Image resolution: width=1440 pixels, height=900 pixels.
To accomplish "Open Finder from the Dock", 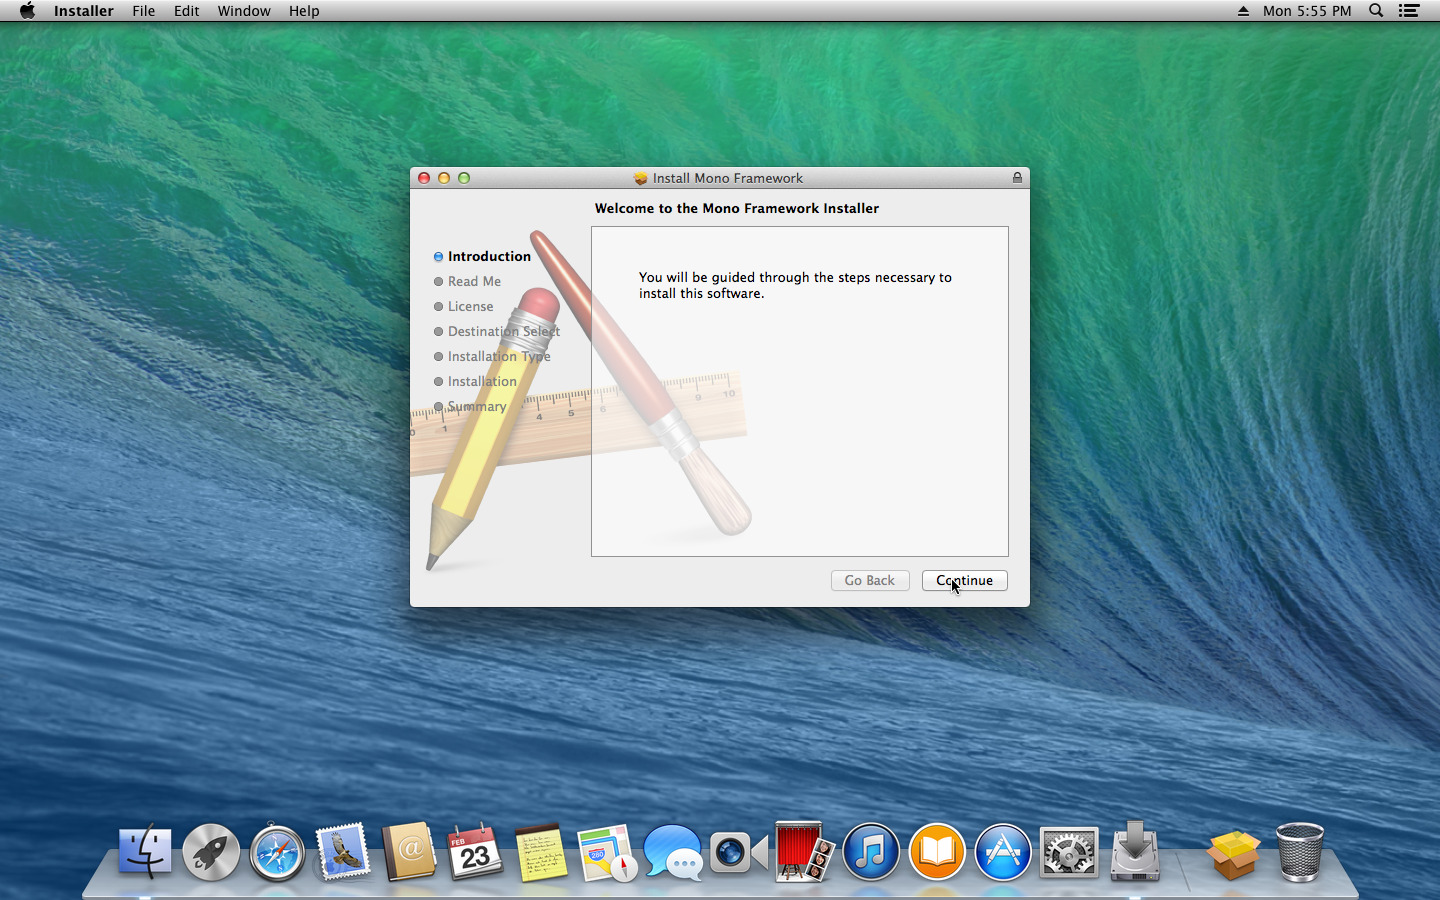I will pyautogui.click(x=145, y=853).
